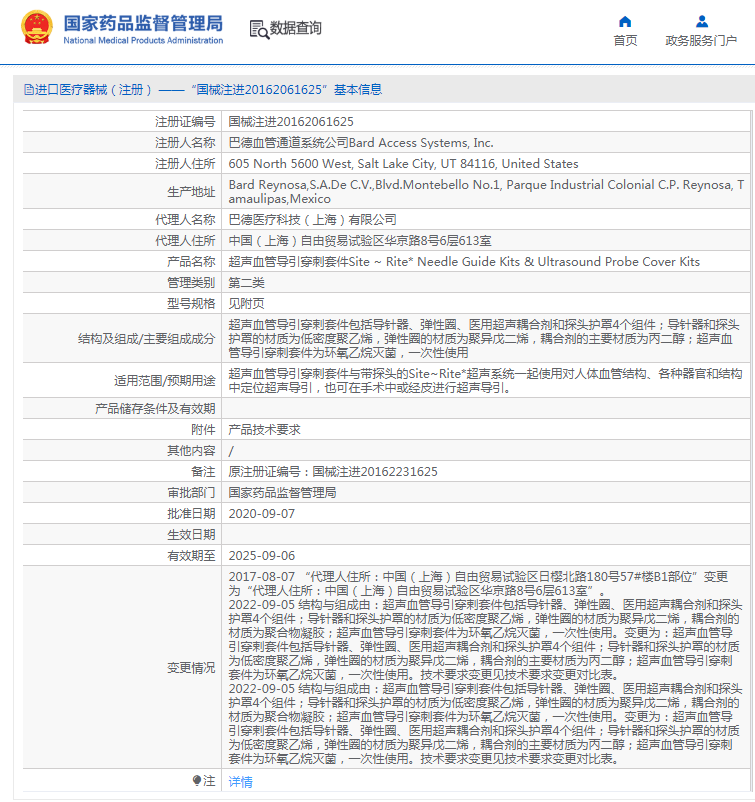Viewport: 755px width, 802px height.
Task: Click the 数据查询 heading
Action: tap(296, 28)
